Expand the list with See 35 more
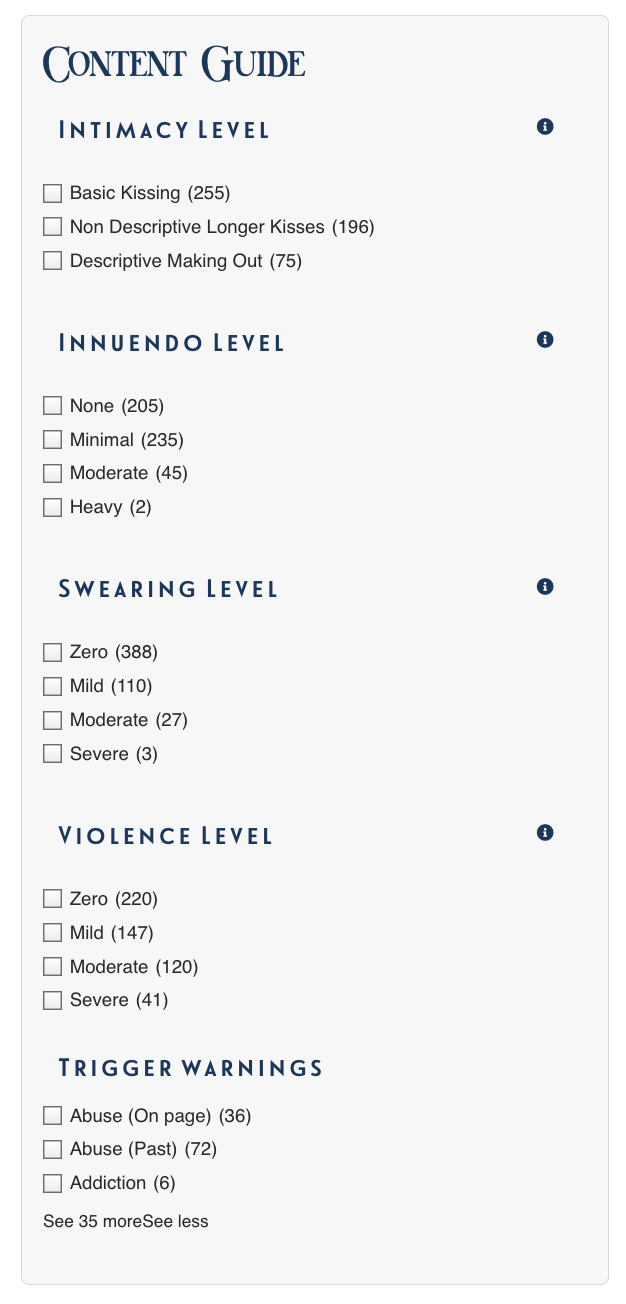The image size is (626, 1304). 92,1221
